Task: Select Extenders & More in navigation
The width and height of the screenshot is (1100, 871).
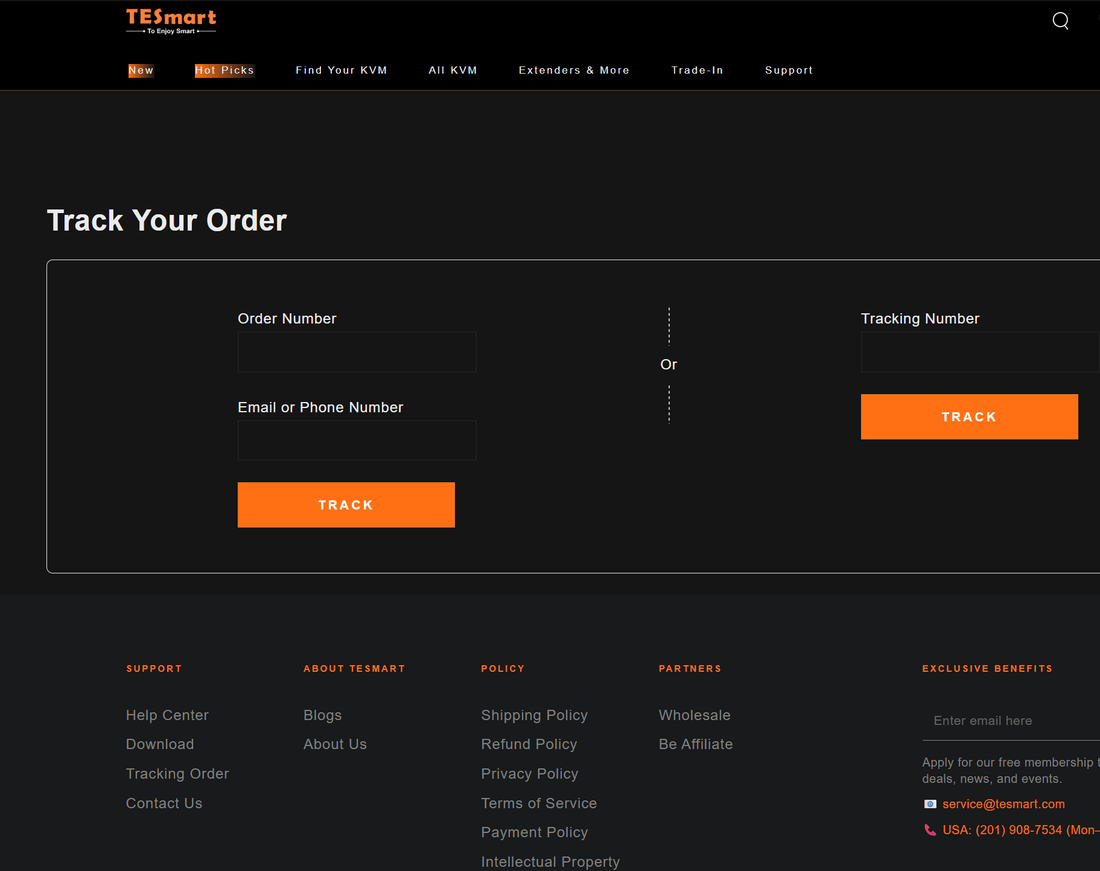Action: point(574,71)
